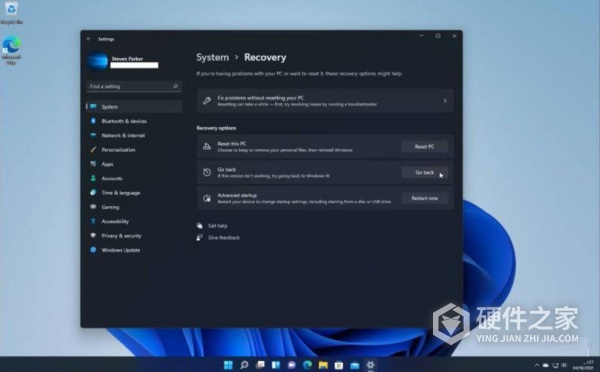Open Widgets on the taskbar
The width and height of the screenshot is (600, 372).
click(276, 365)
